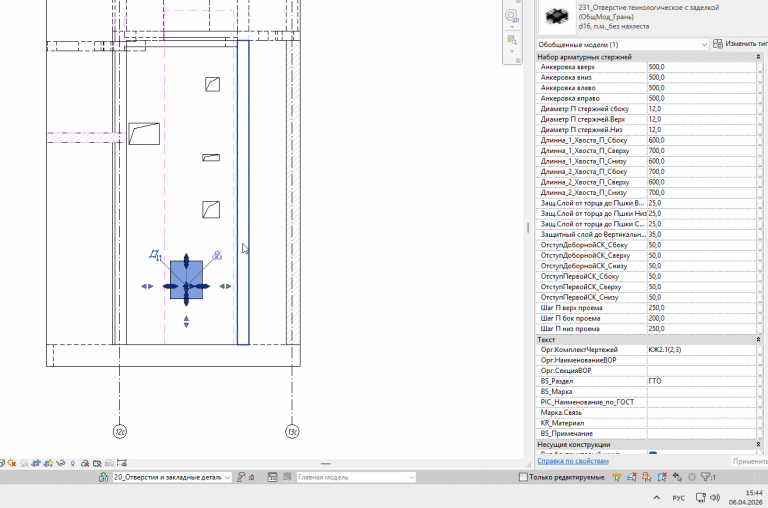The height and width of the screenshot is (508, 768).
Task: Open 'Обобщенные модели (1)' filter dropdown
Action: tap(623, 45)
